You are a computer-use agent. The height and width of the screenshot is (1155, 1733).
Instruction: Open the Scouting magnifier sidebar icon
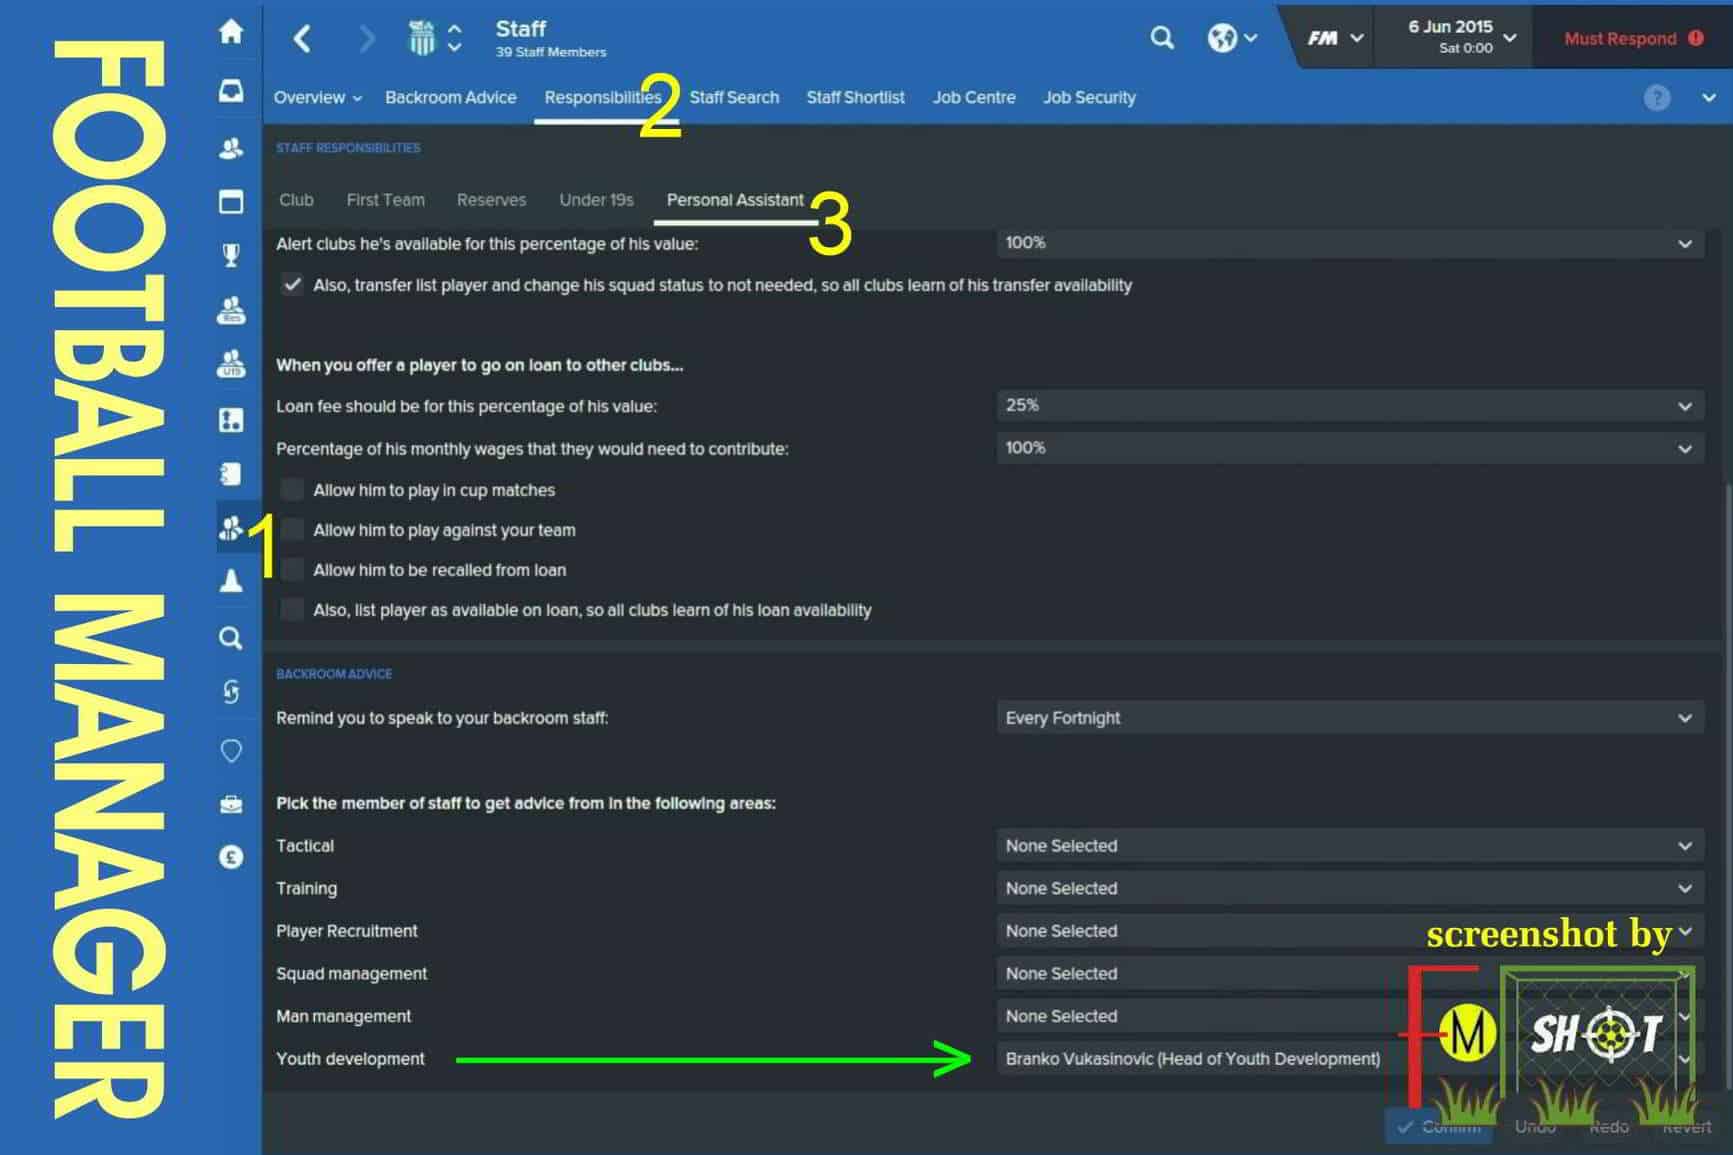pos(231,637)
